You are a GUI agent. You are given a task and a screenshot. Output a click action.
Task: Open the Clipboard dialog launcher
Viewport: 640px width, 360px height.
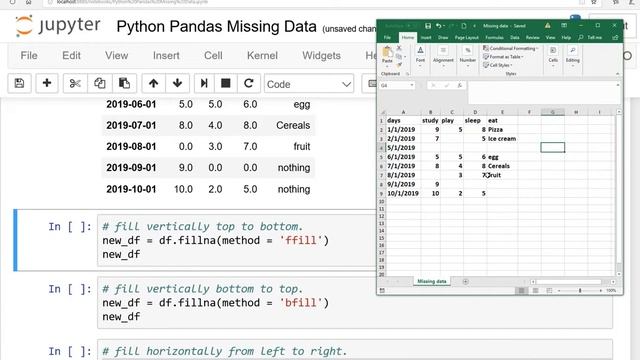407,74
